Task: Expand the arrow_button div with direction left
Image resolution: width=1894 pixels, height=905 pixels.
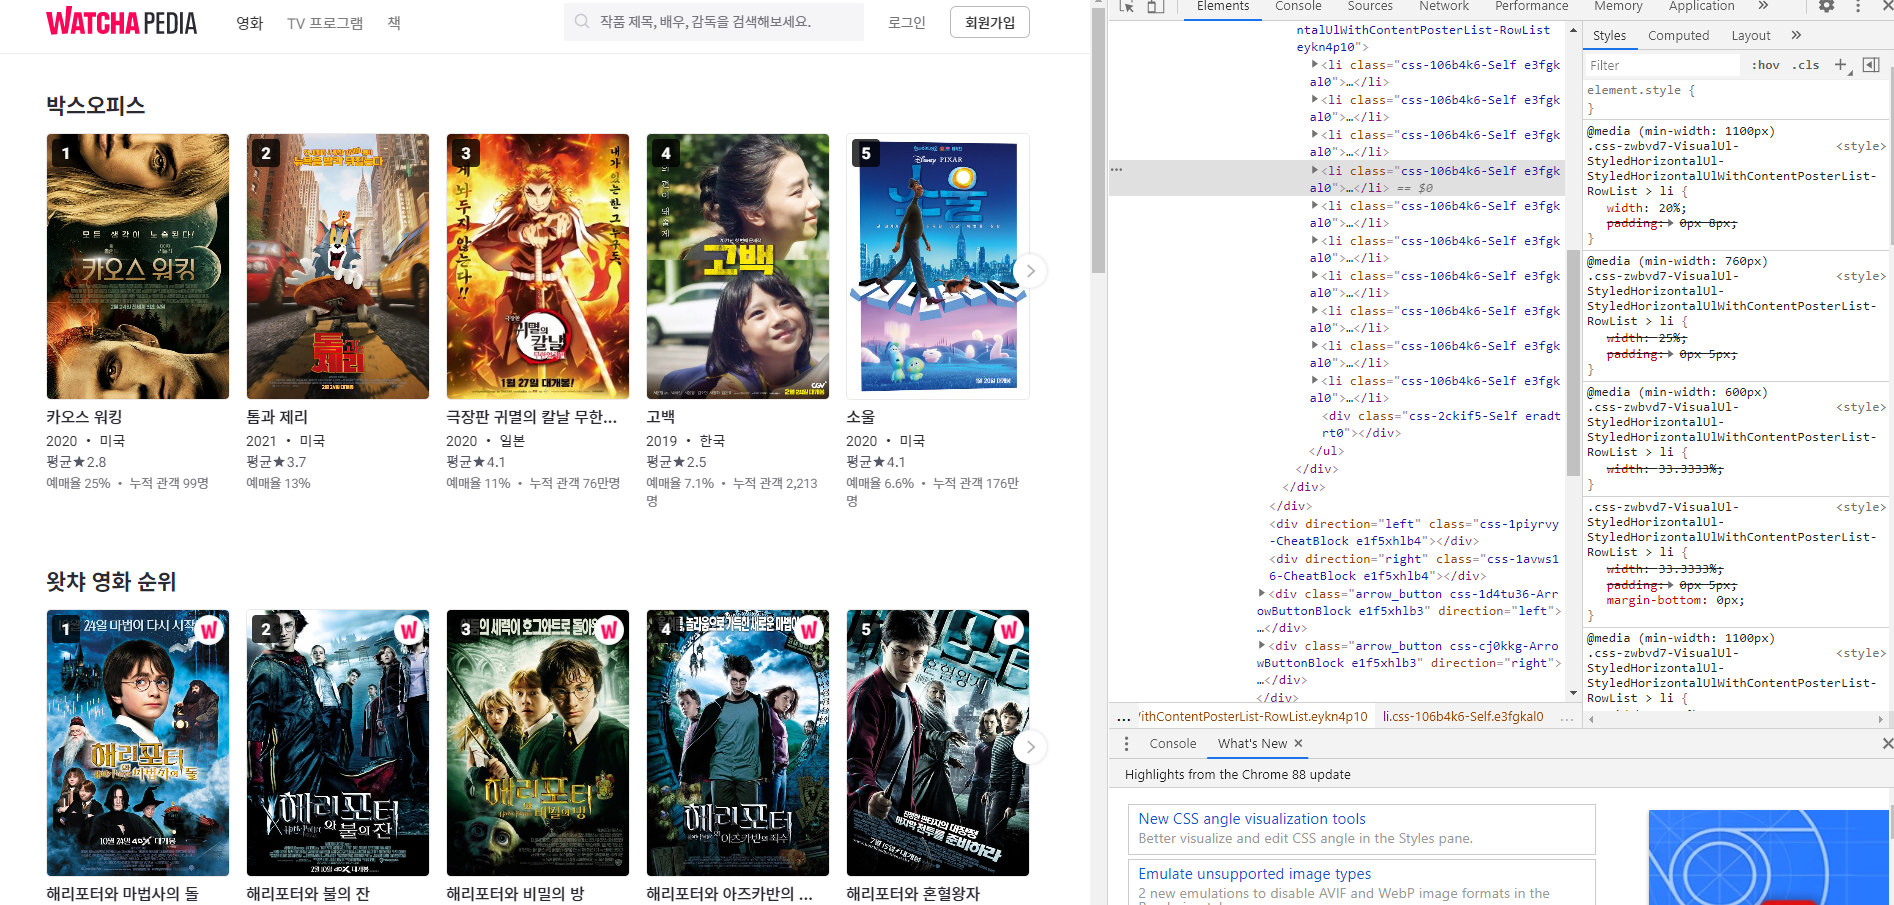Action: click(x=1261, y=593)
